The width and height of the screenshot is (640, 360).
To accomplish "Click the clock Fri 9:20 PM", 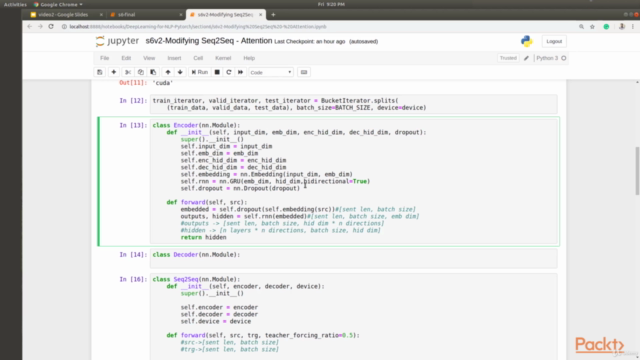I will [331, 4].
